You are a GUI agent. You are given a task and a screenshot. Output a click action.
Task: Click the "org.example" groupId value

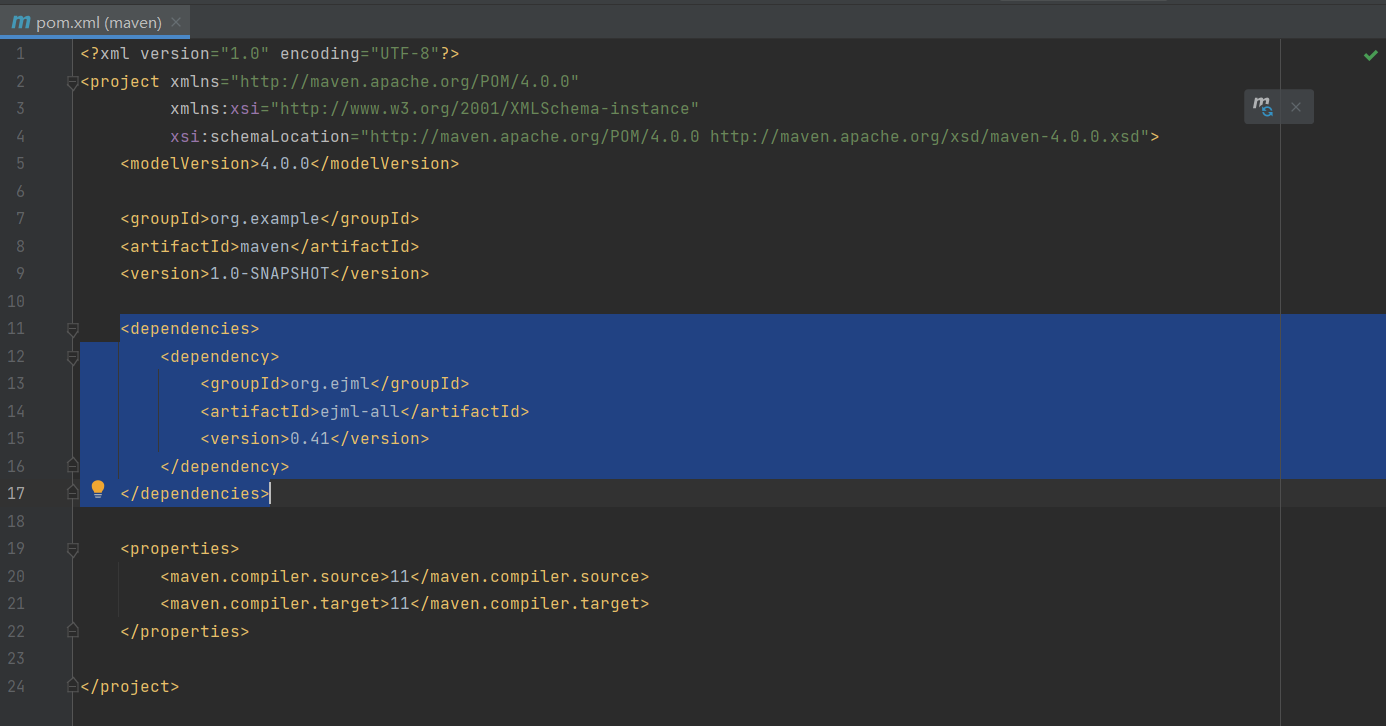pyautogui.click(x=265, y=218)
